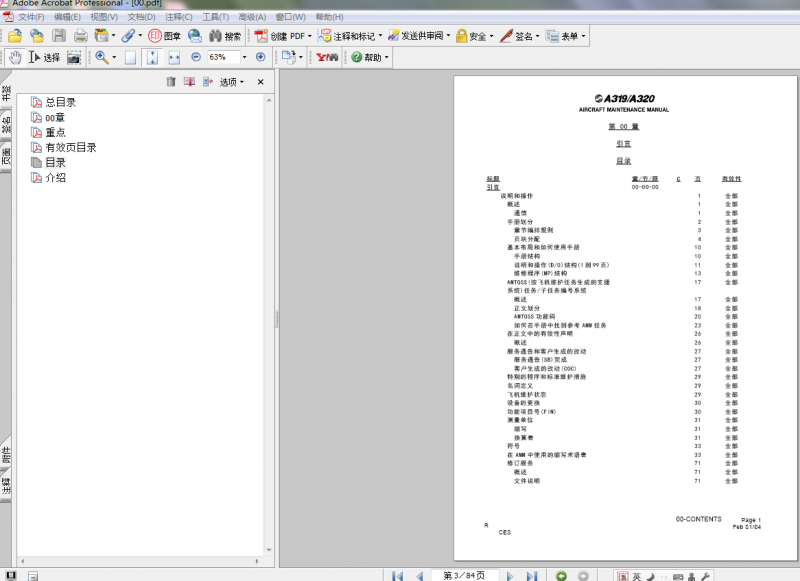
Task: Open the 重点 bookmark
Action: (x=56, y=133)
